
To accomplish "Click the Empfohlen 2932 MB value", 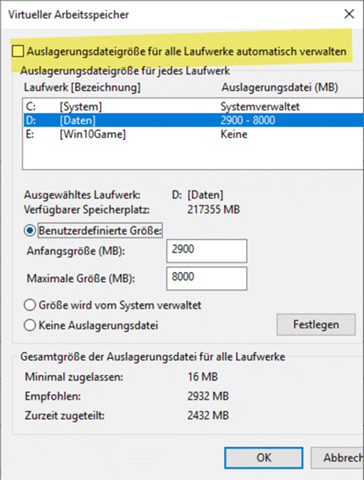I will (208, 396).
